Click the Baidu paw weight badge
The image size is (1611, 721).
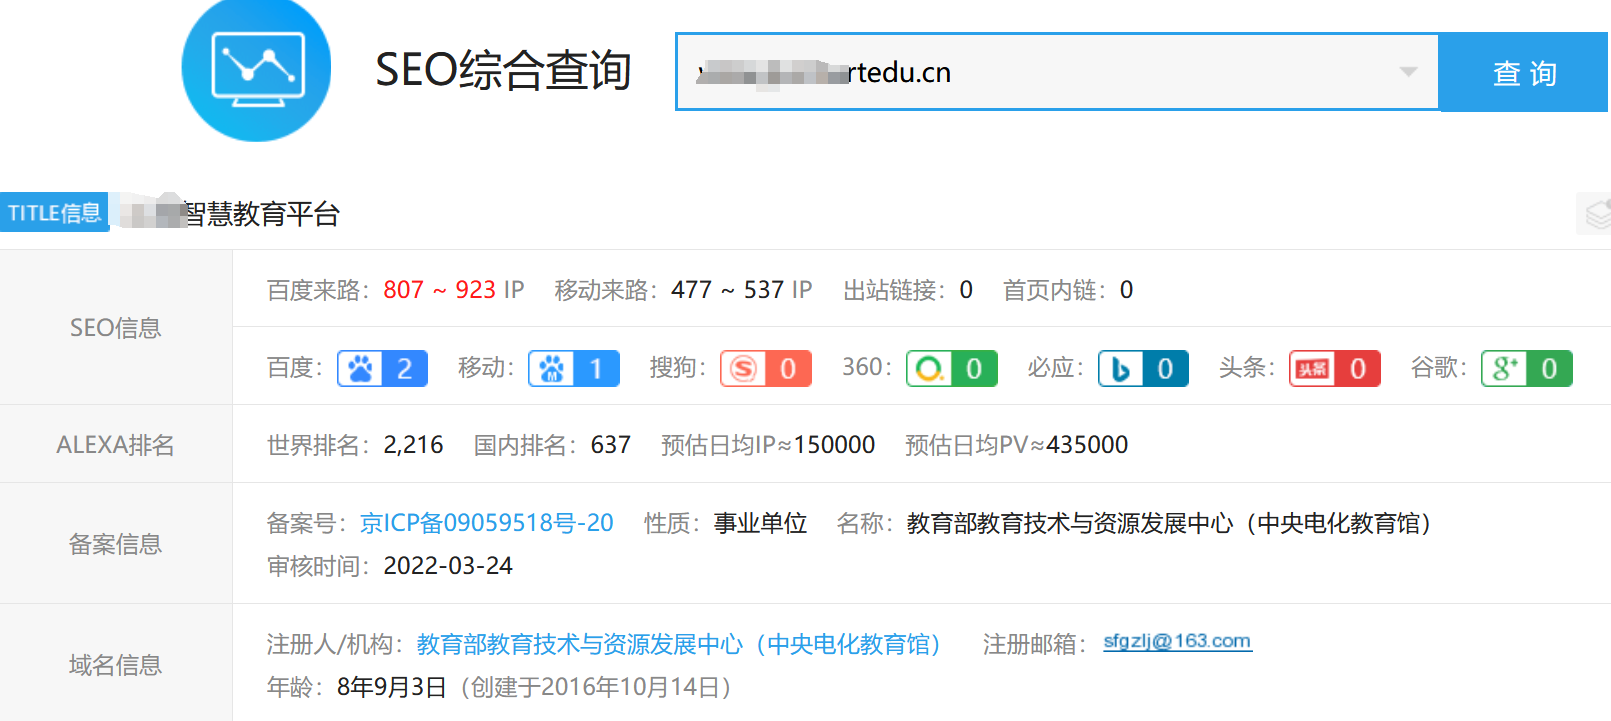pos(383,369)
